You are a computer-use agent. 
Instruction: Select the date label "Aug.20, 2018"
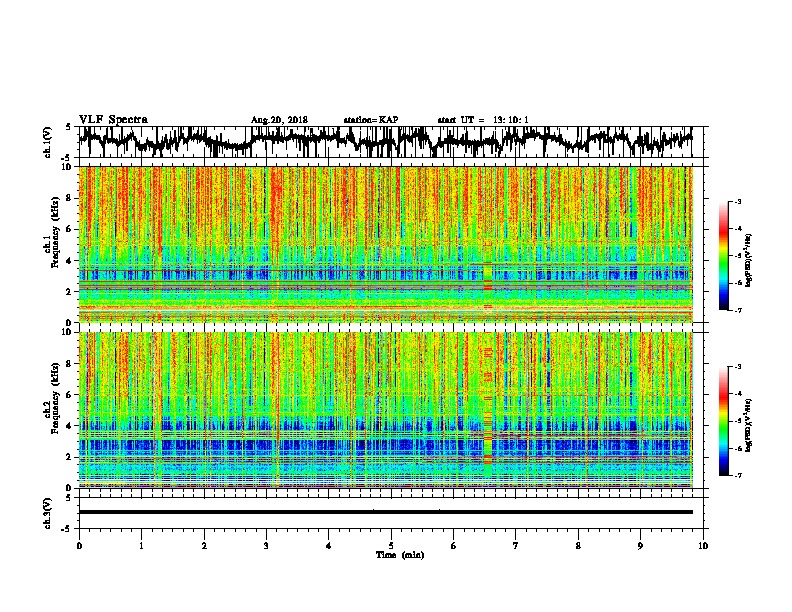click(279, 120)
